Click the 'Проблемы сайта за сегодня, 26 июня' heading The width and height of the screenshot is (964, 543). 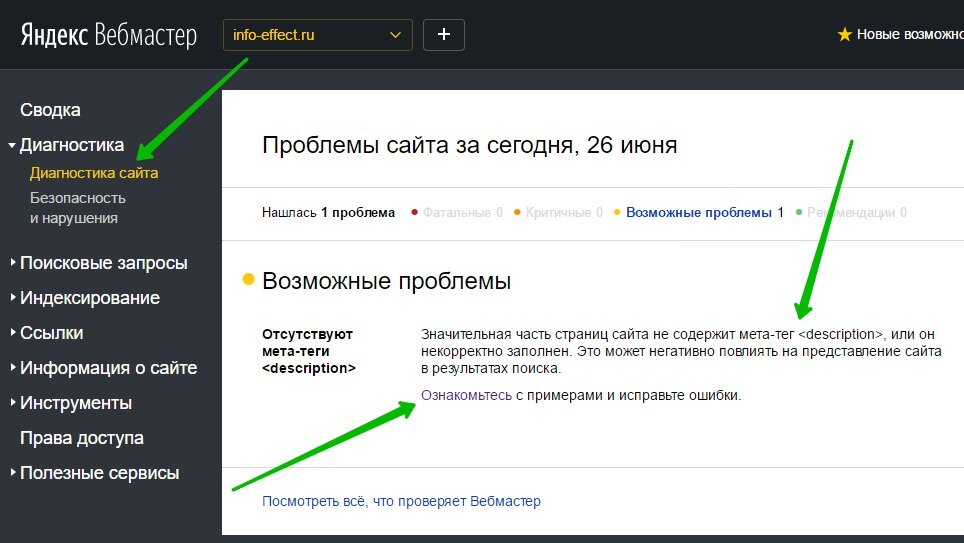pyautogui.click(x=470, y=145)
